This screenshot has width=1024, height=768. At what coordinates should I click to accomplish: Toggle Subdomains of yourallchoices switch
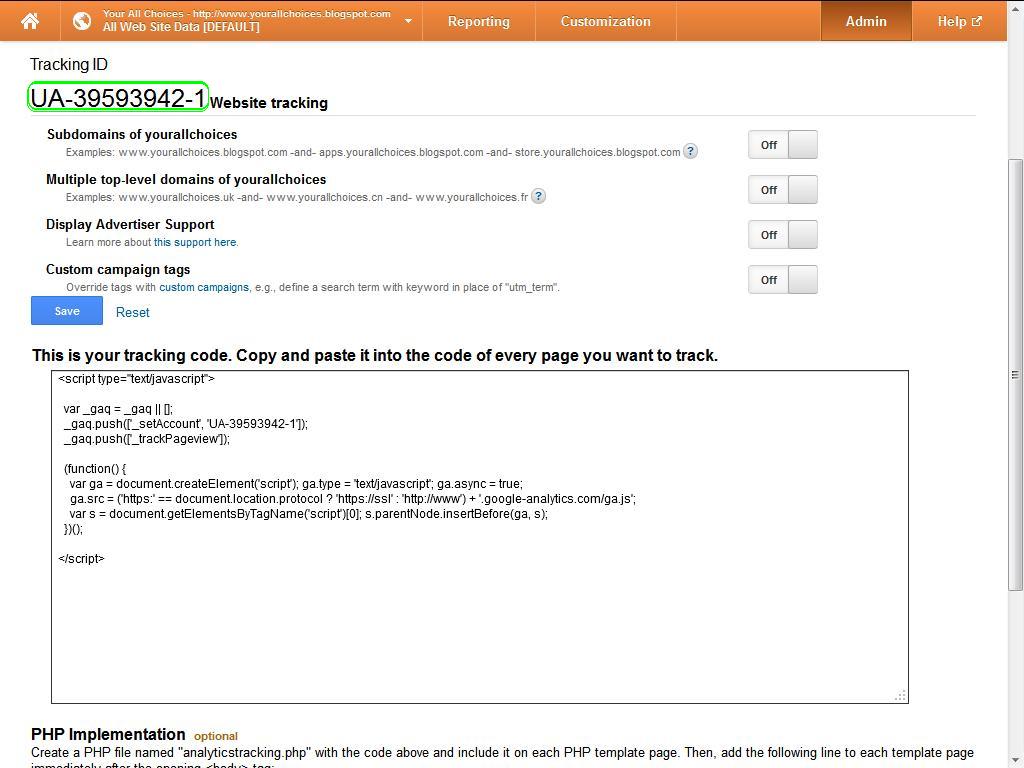(x=782, y=144)
